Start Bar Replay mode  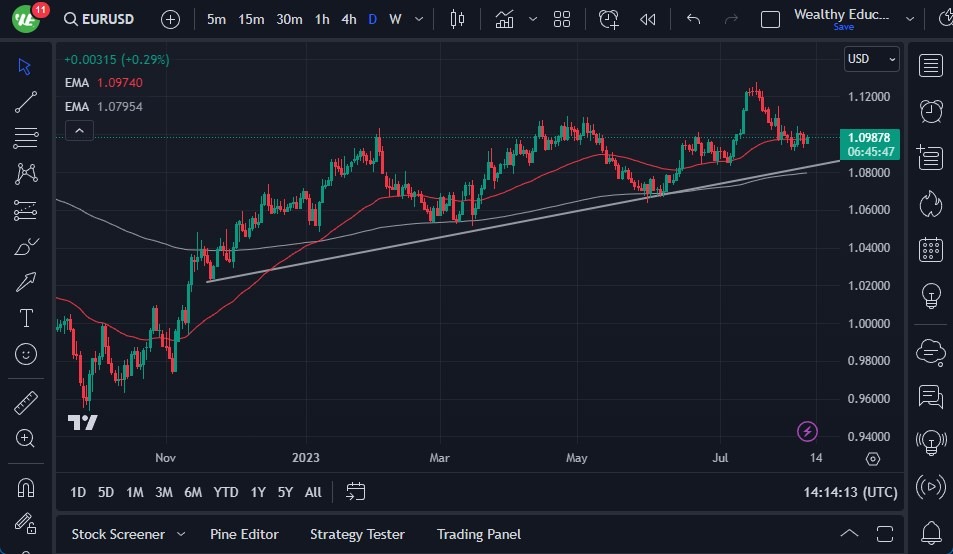point(648,19)
